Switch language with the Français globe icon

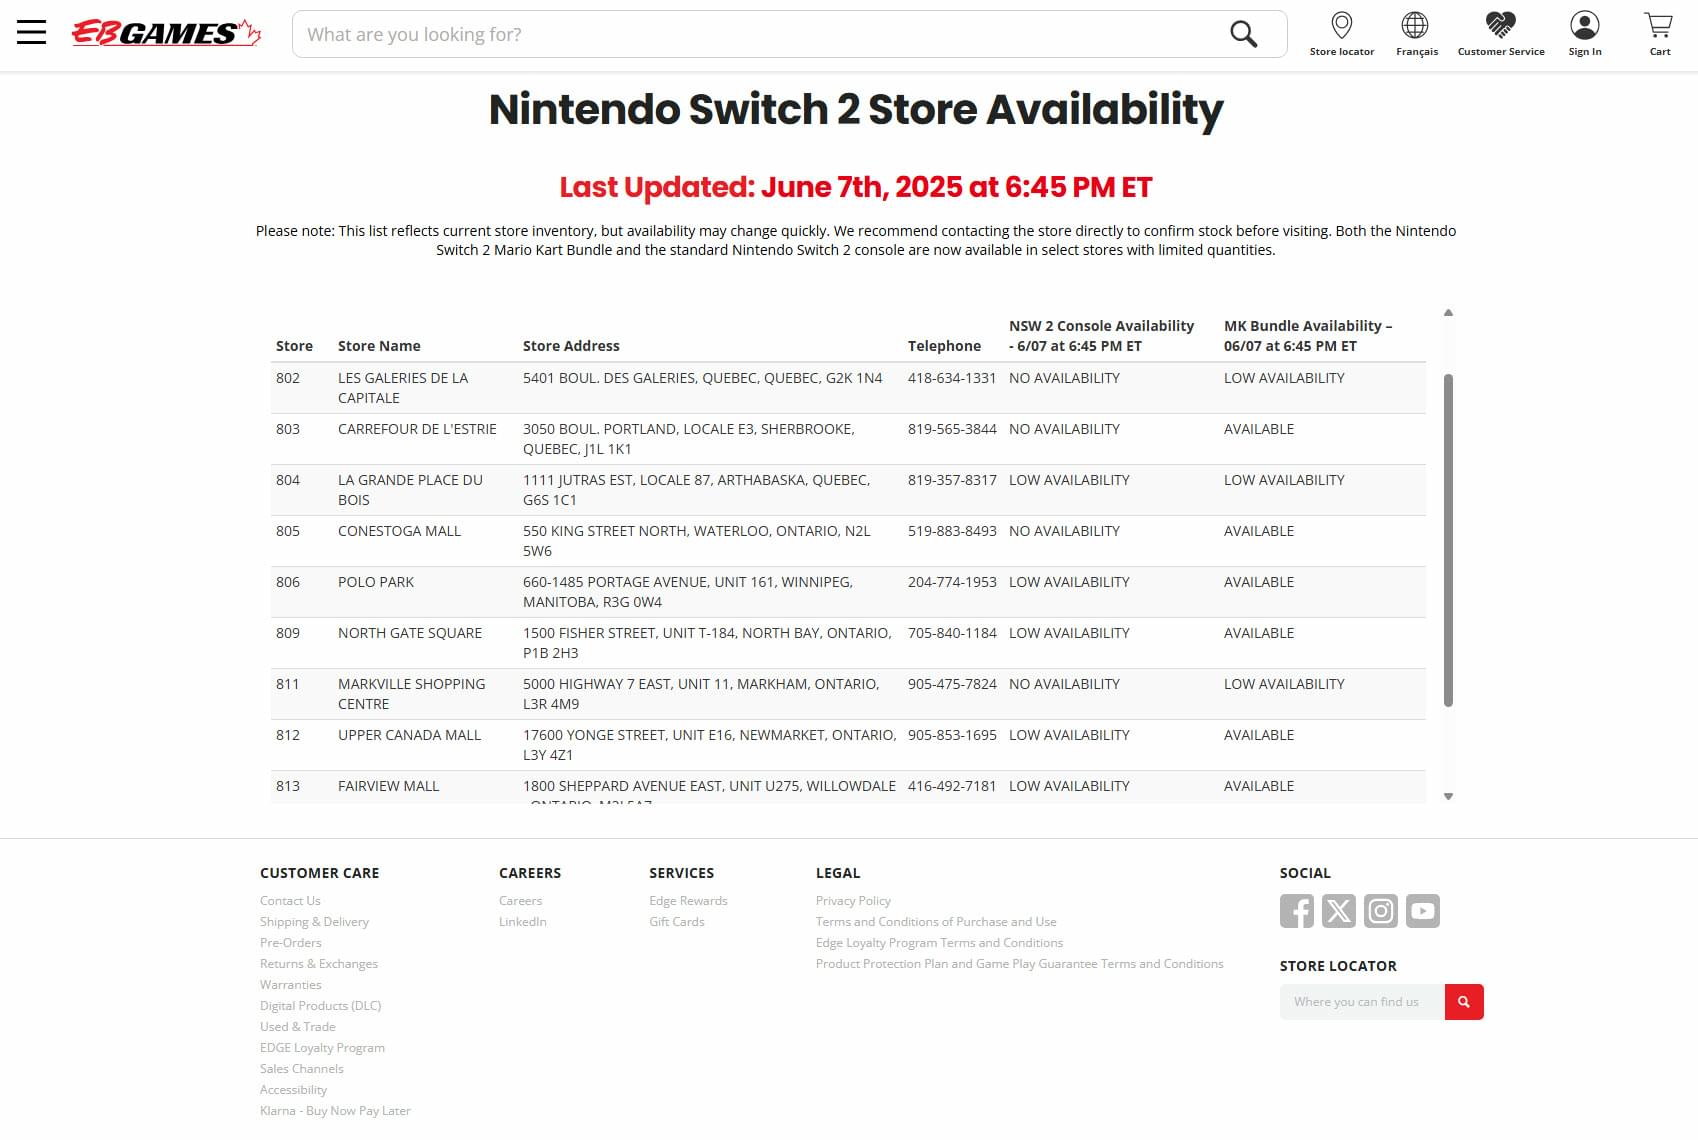click(1415, 25)
